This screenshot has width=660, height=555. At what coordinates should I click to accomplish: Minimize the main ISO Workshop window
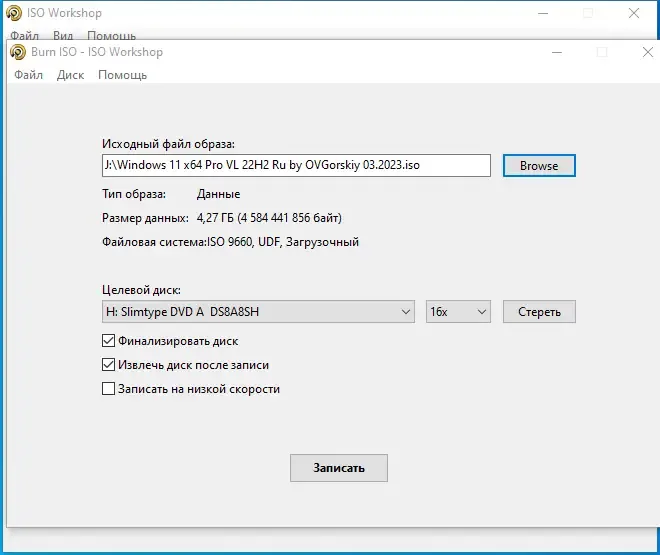pyautogui.click(x=543, y=13)
